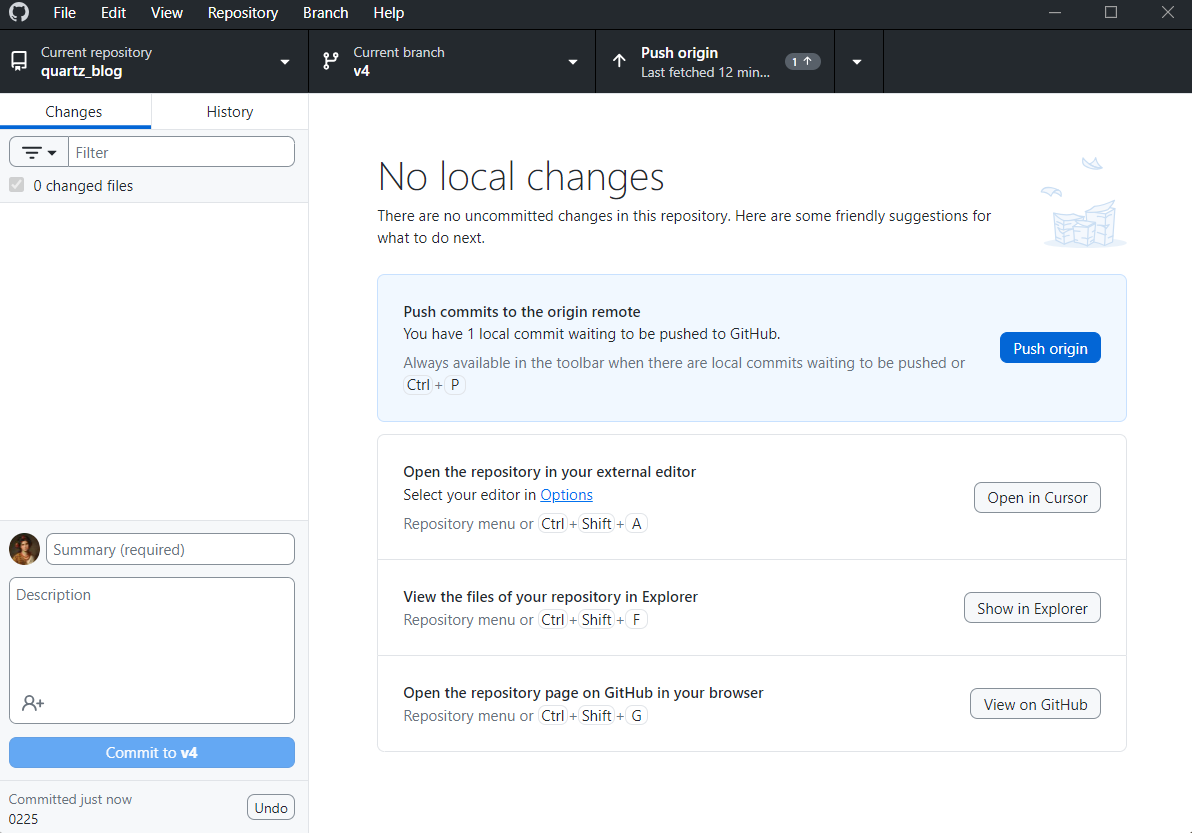Maximize the GitHub Desktop window
The width and height of the screenshot is (1192, 833).
tap(1111, 12)
